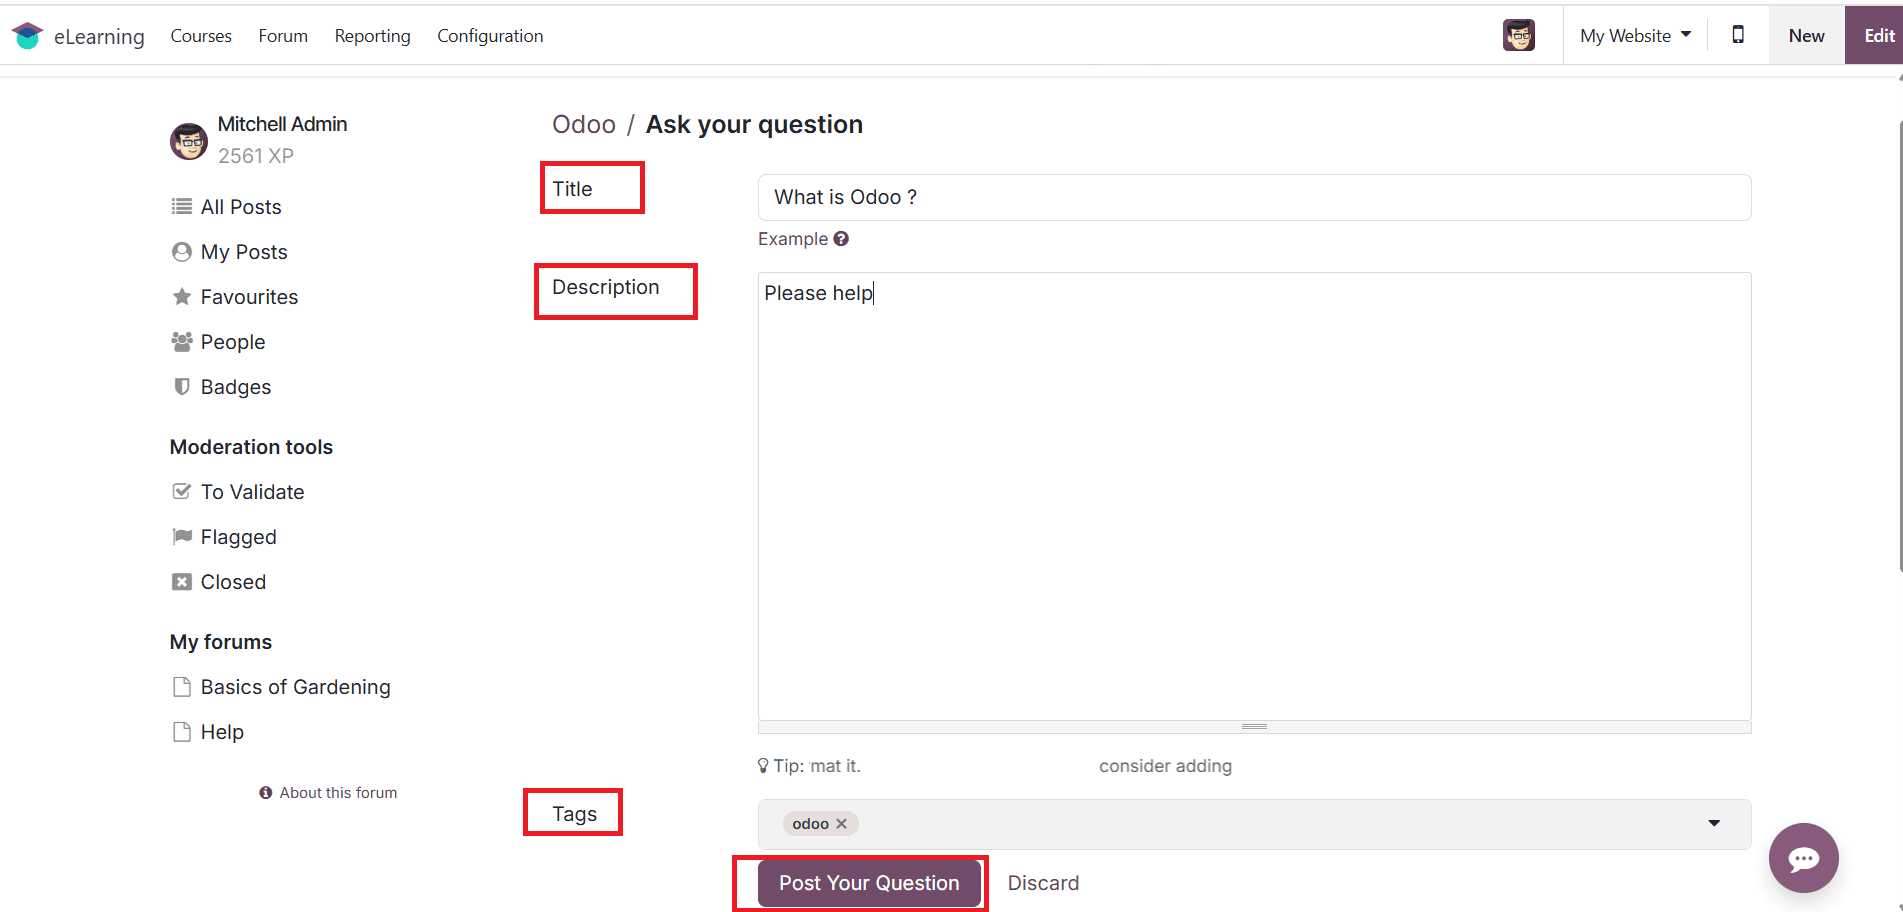This screenshot has width=1903, height=912.
Task: Click the Badges shield icon
Action: [182, 387]
